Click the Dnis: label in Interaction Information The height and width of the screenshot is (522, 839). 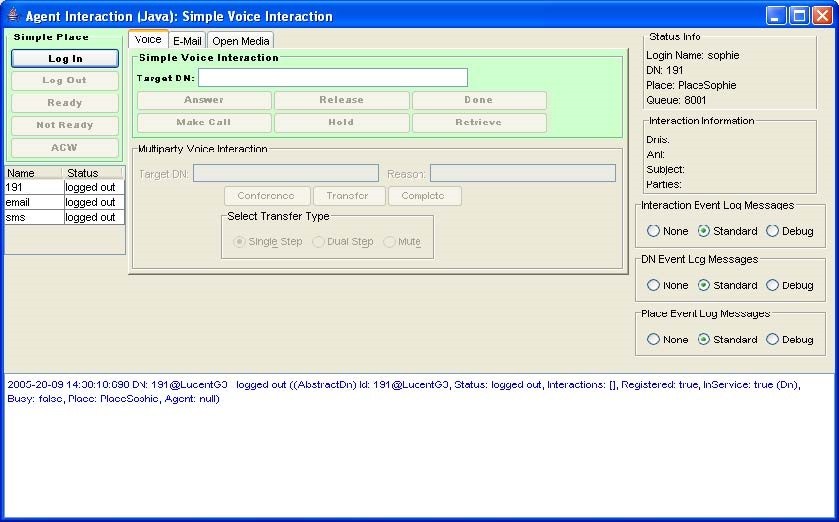coord(658,140)
